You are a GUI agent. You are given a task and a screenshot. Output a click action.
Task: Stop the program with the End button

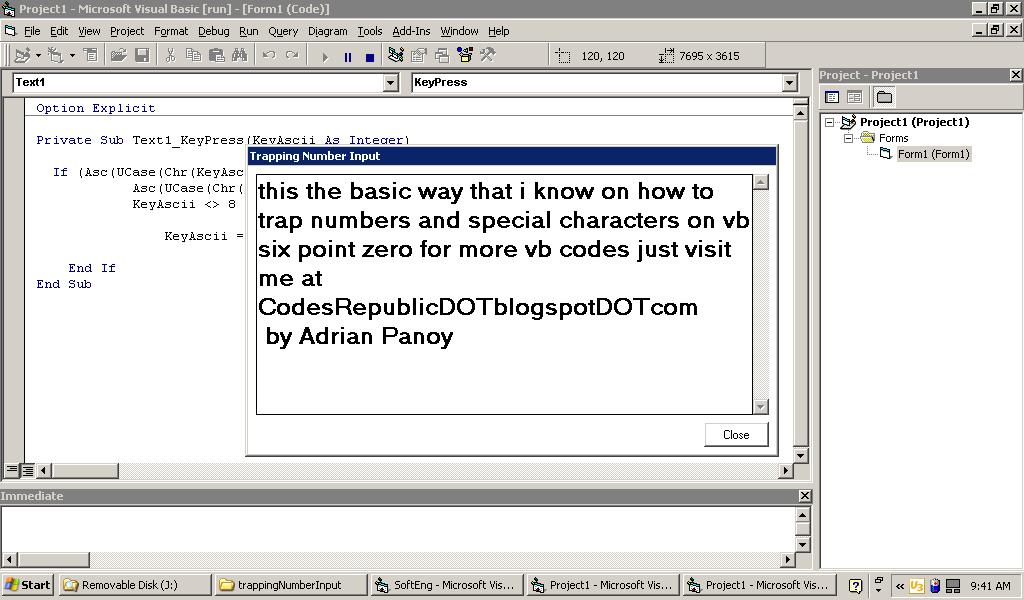click(370, 57)
